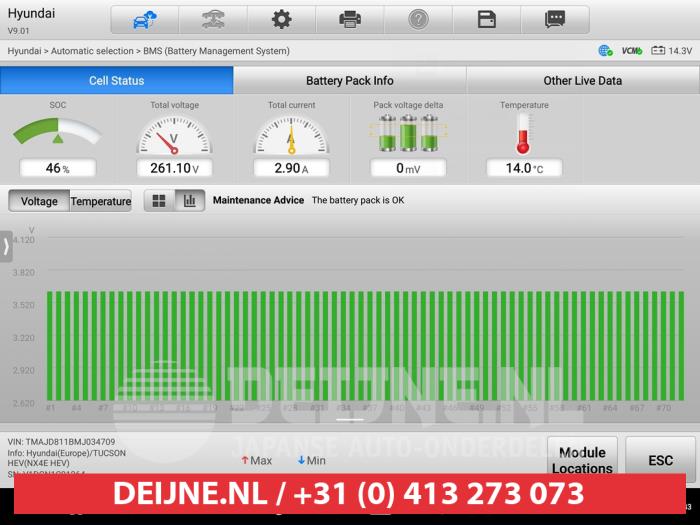Image resolution: width=700 pixels, height=525 pixels.
Task: Select the 261.10 V value
Action: (x=174, y=168)
